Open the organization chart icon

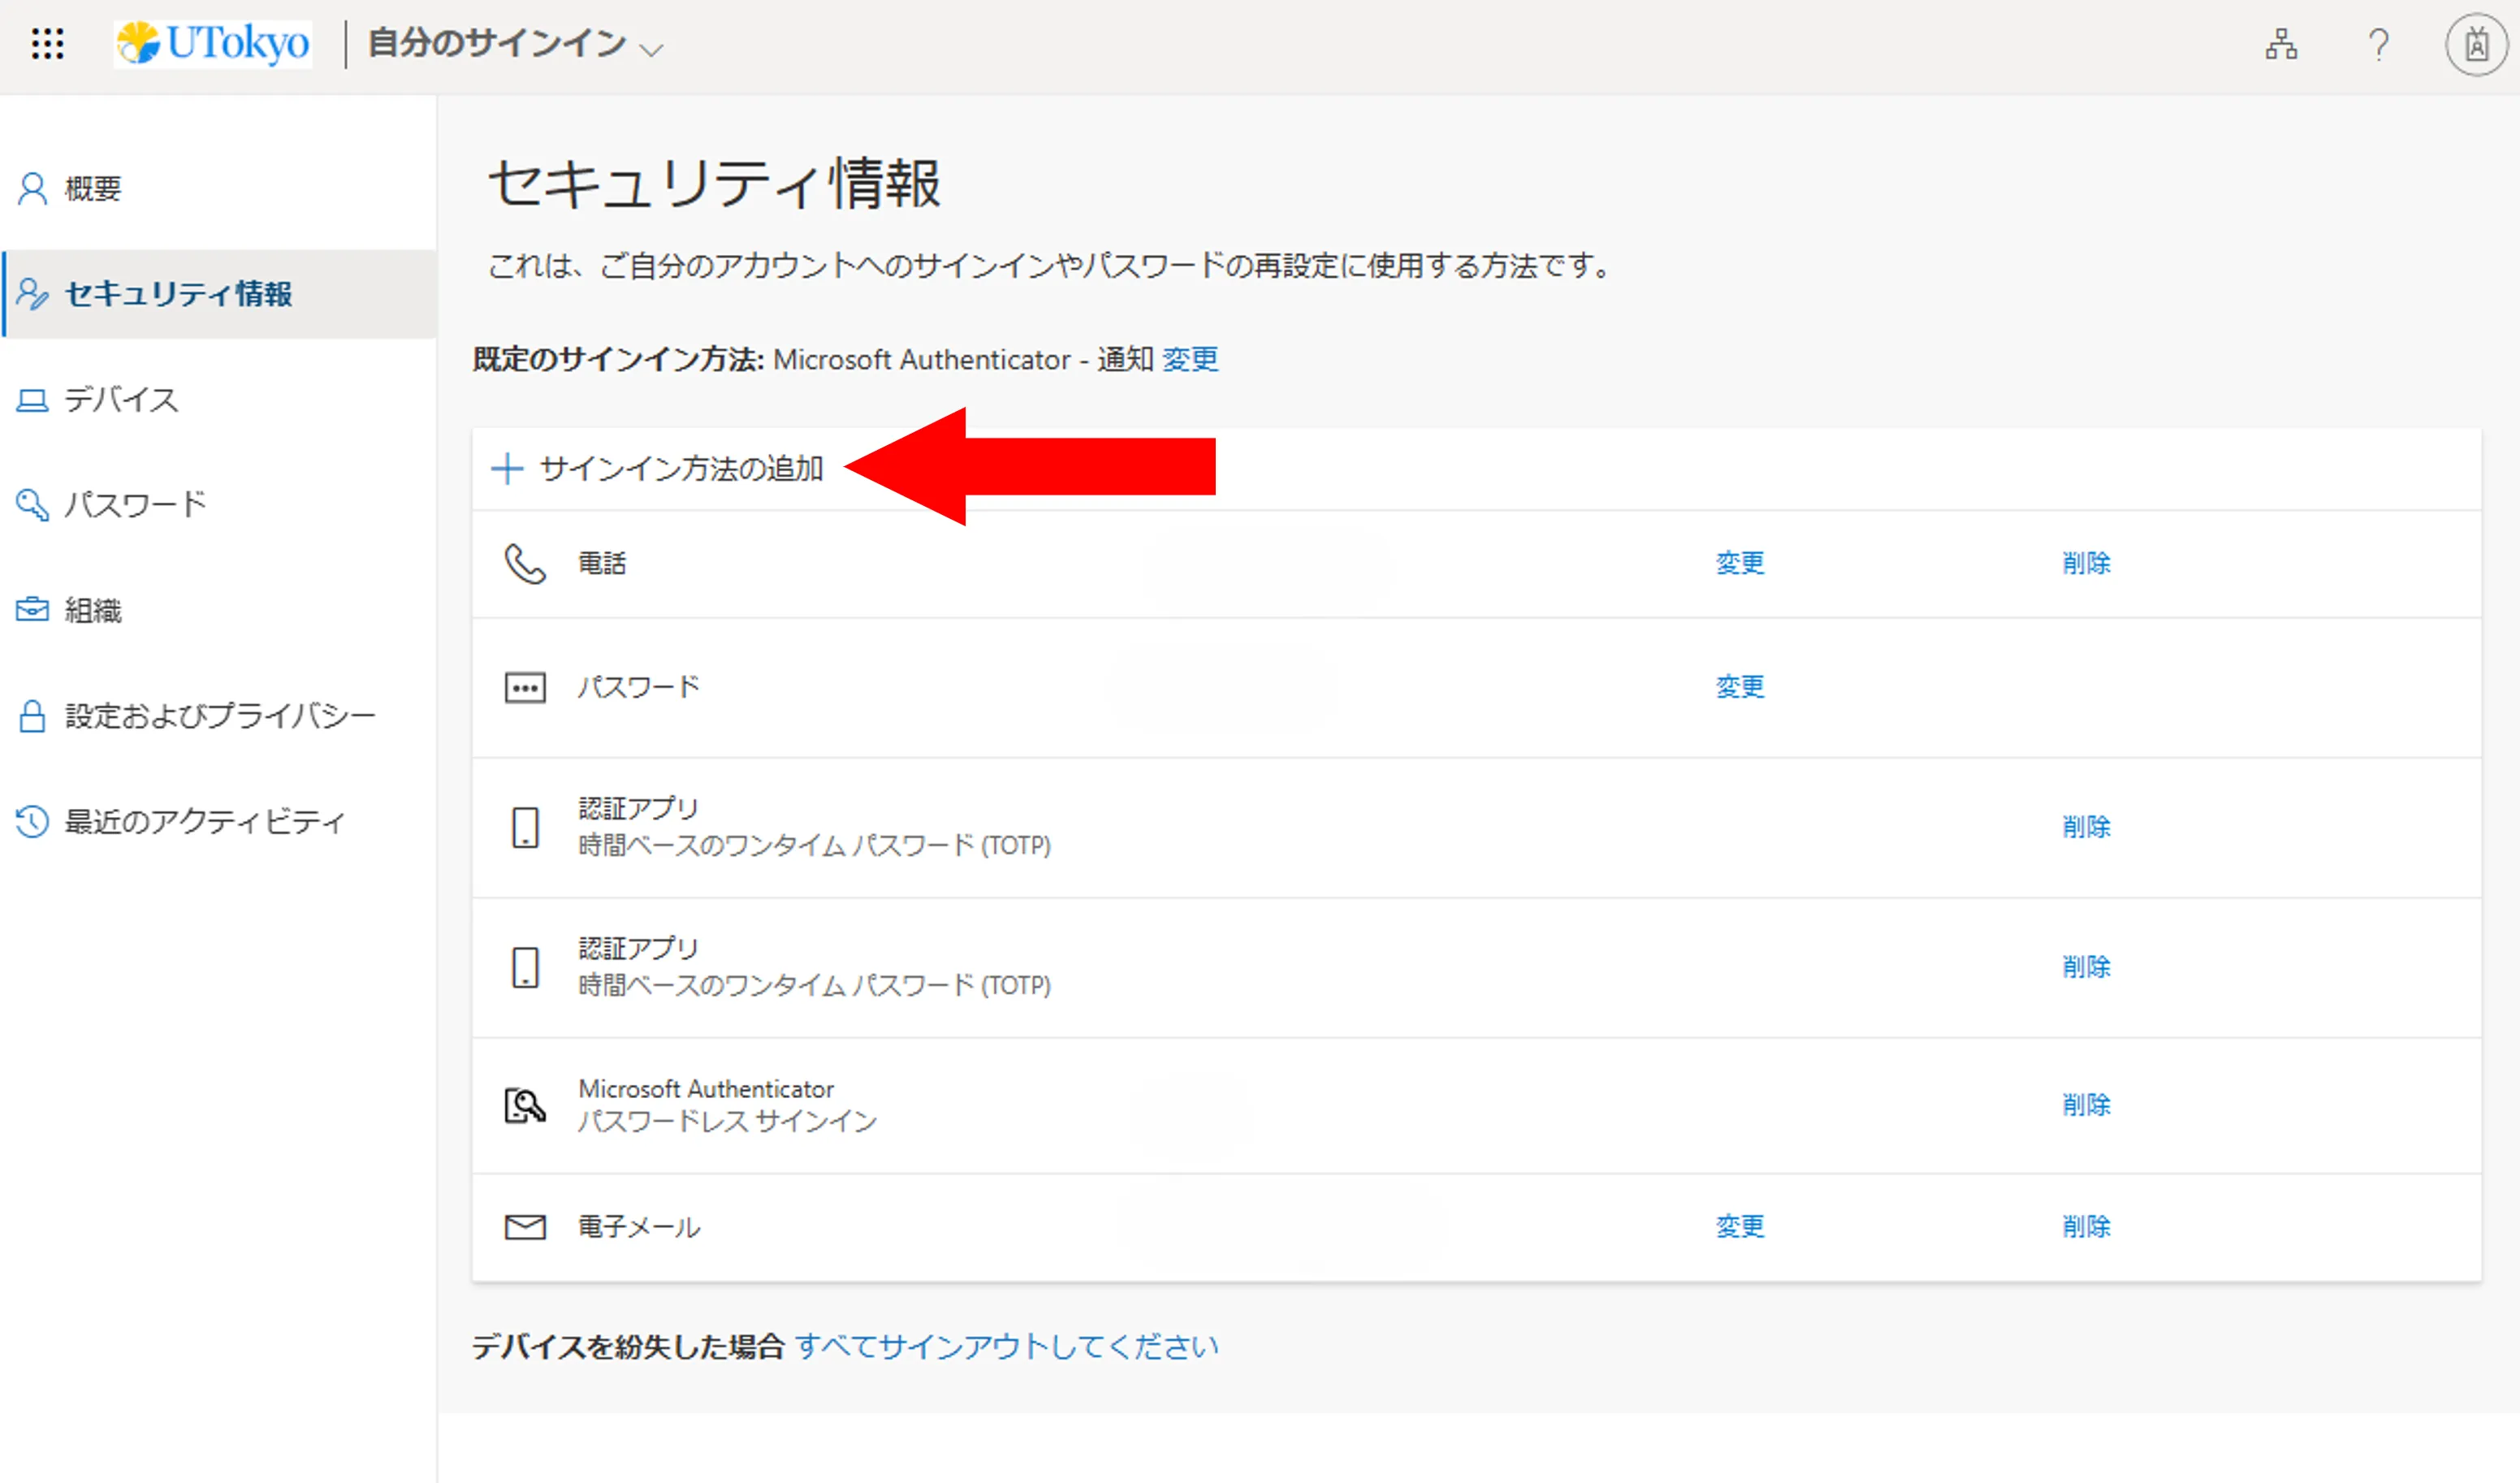coord(2281,45)
